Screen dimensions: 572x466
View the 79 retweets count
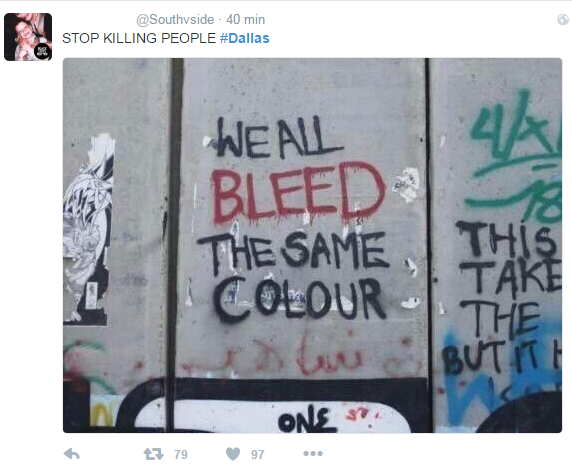(181, 454)
